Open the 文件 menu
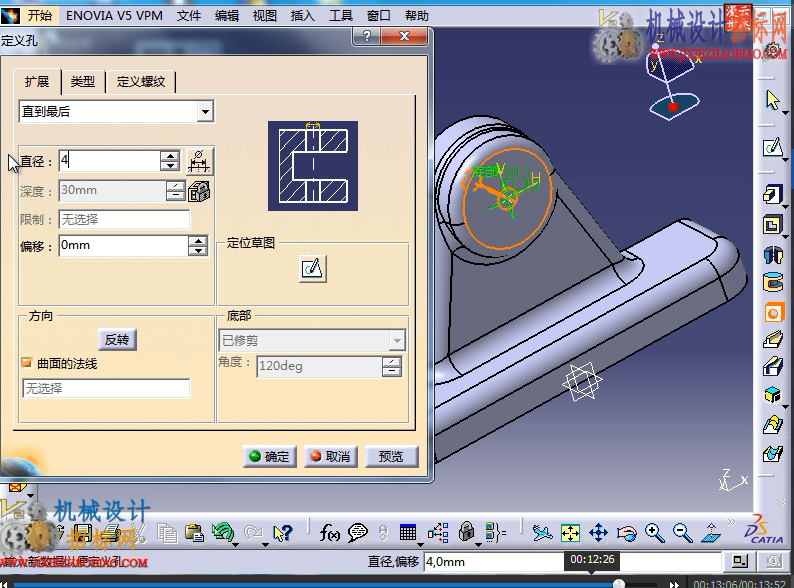 (x=189, y=16)
